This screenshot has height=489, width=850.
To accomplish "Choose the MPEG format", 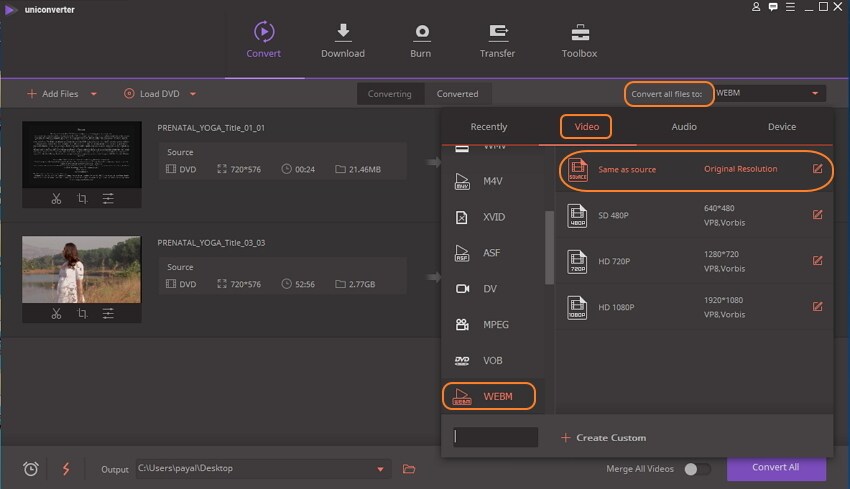I will coord(492,324).
